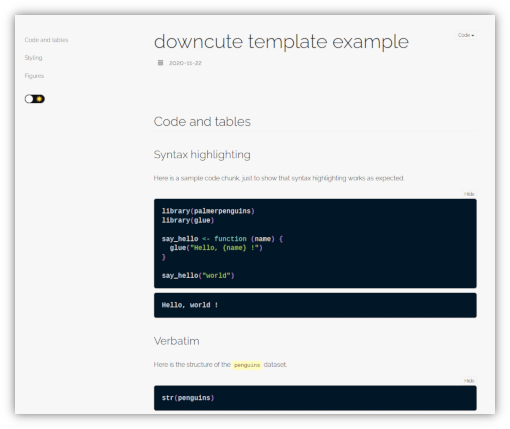Click the syntax highlighting description paragraph

pos(279,178)
